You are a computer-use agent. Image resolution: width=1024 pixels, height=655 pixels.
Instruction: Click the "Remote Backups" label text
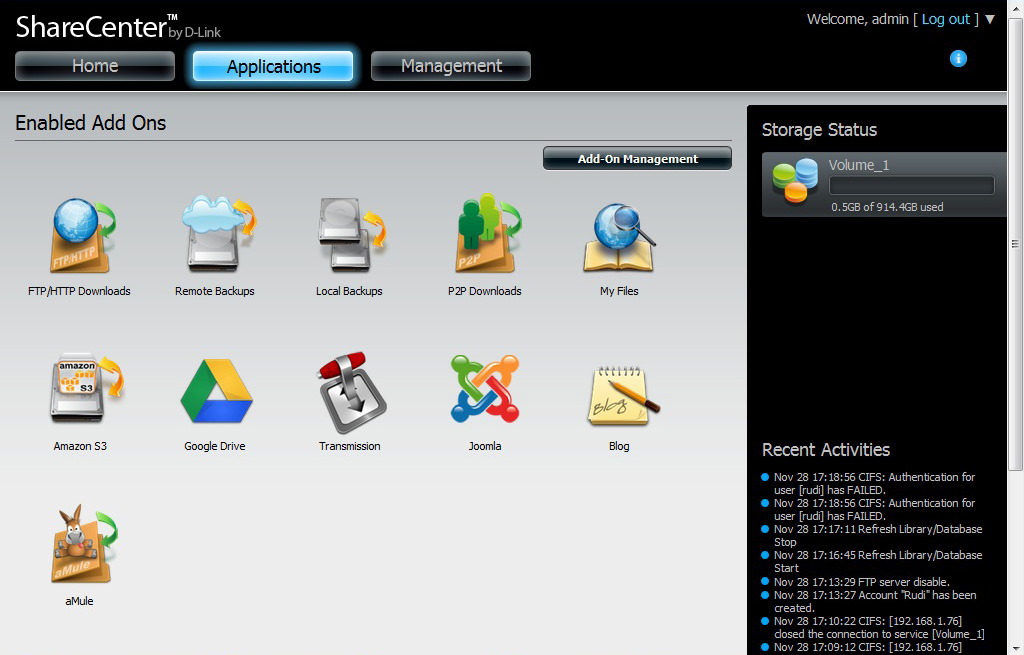click(215, 291)
